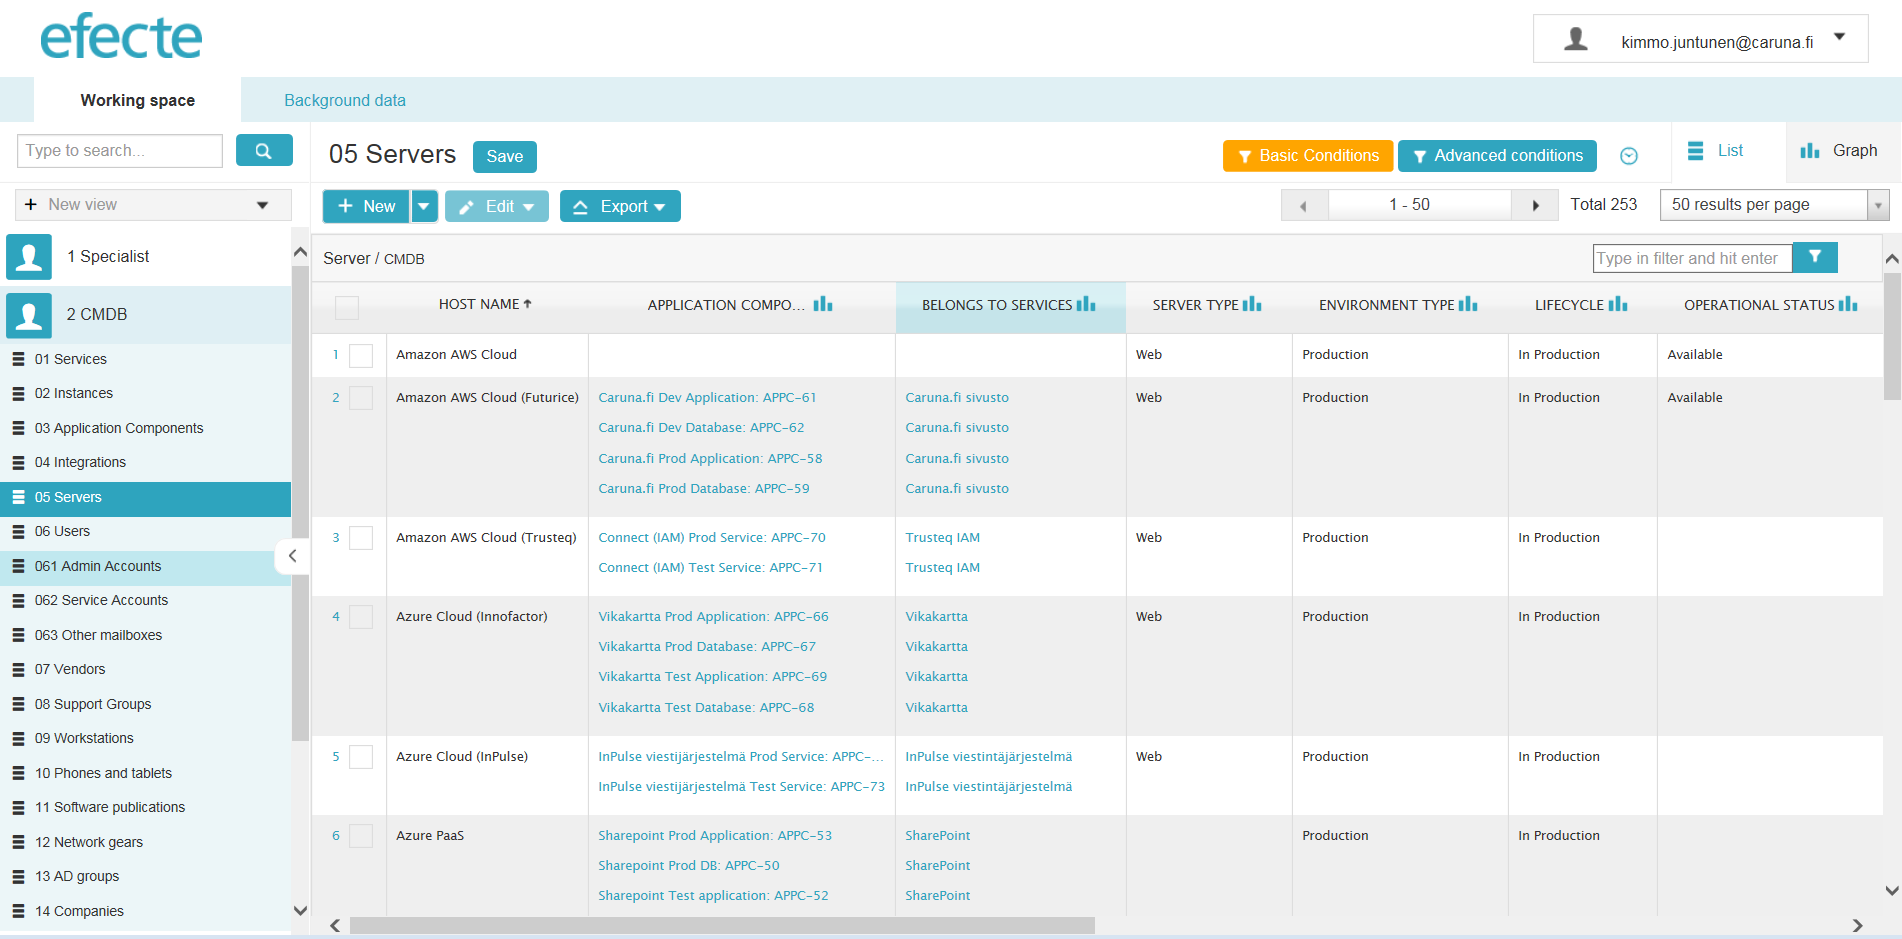Open chart for Lifecycle column

[1618, 304]
